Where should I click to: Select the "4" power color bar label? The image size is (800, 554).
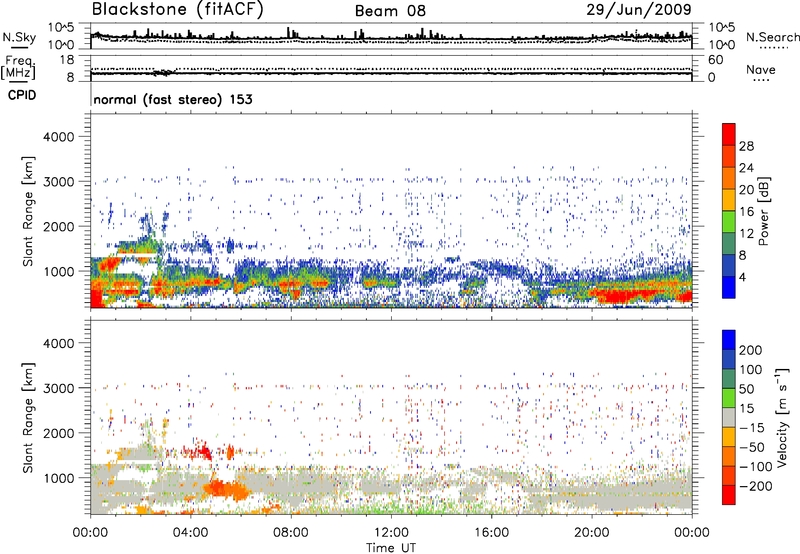click(742, 278)
